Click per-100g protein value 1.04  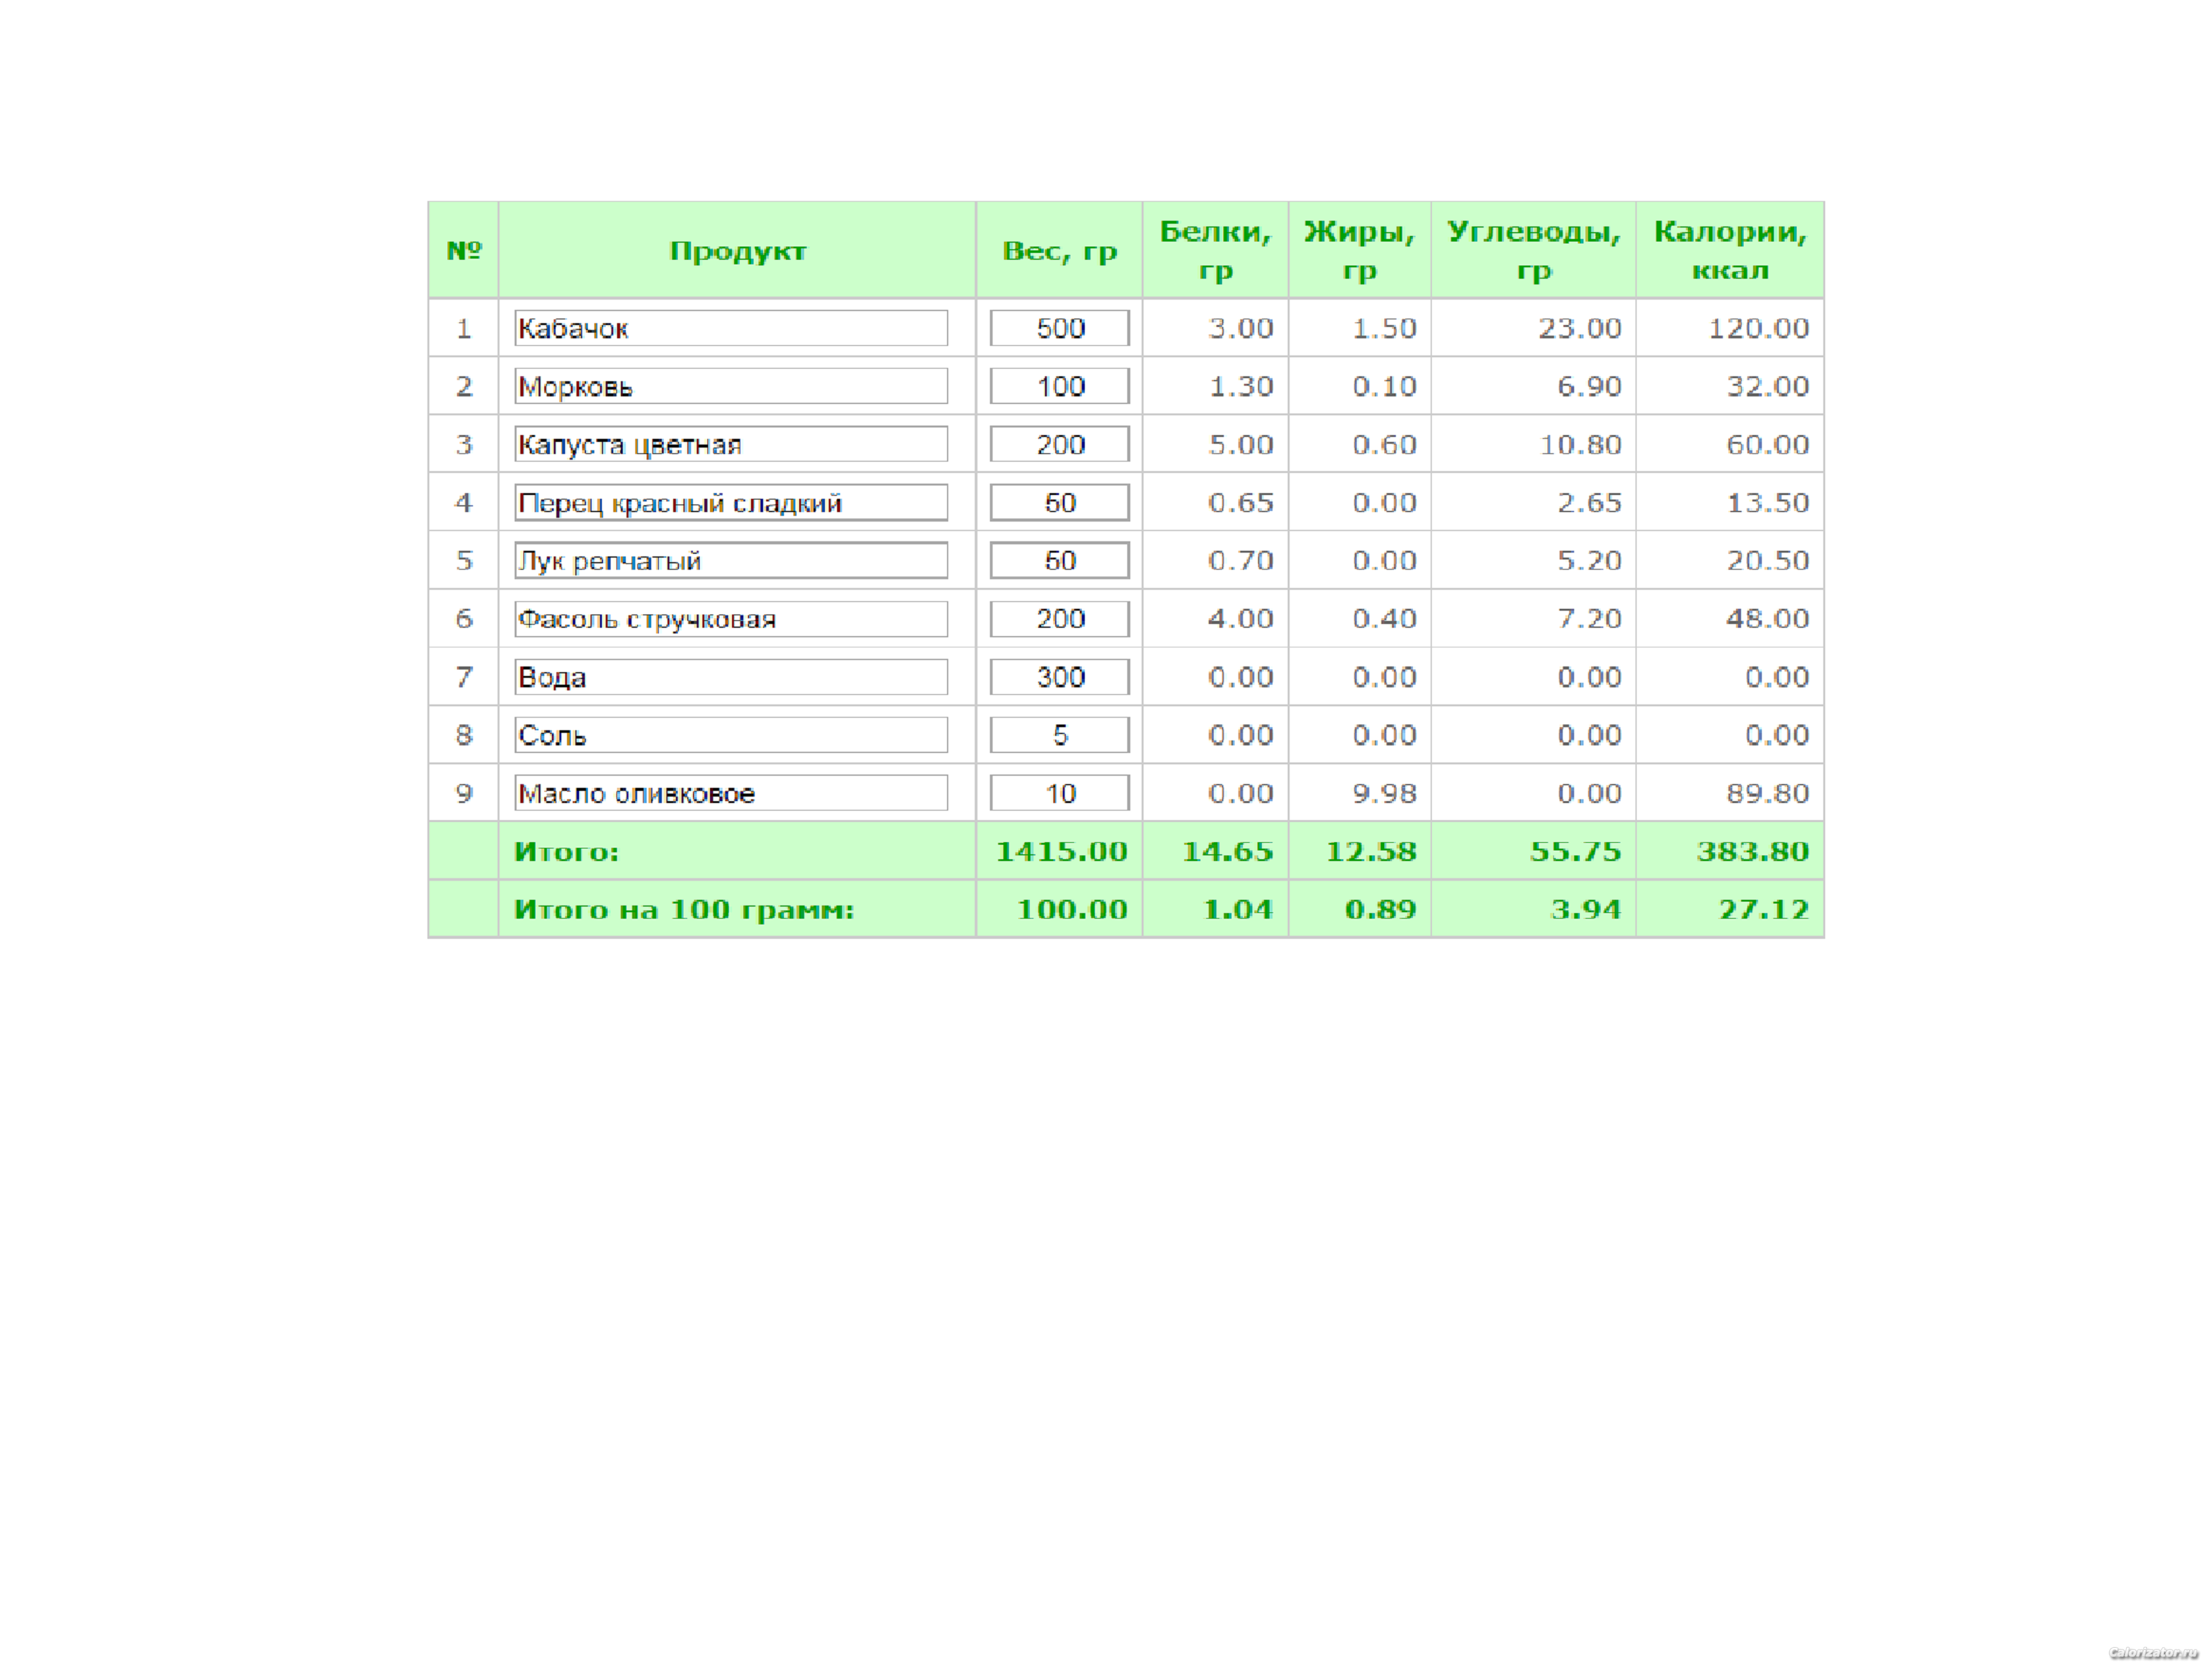1238,909
